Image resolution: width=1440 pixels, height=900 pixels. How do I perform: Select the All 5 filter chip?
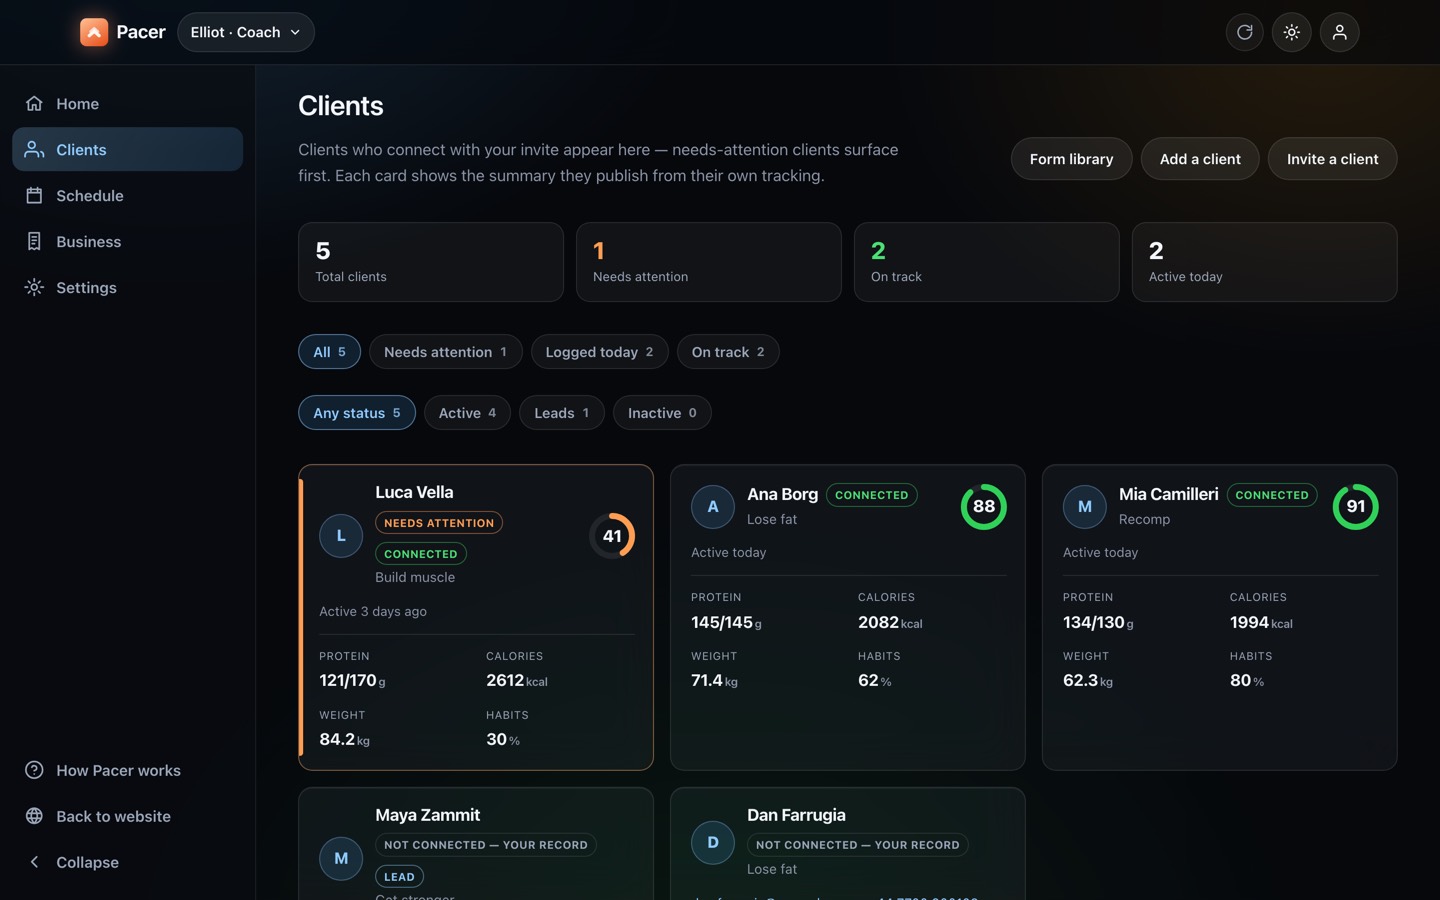pyautogui.click(x=329, y=351)
